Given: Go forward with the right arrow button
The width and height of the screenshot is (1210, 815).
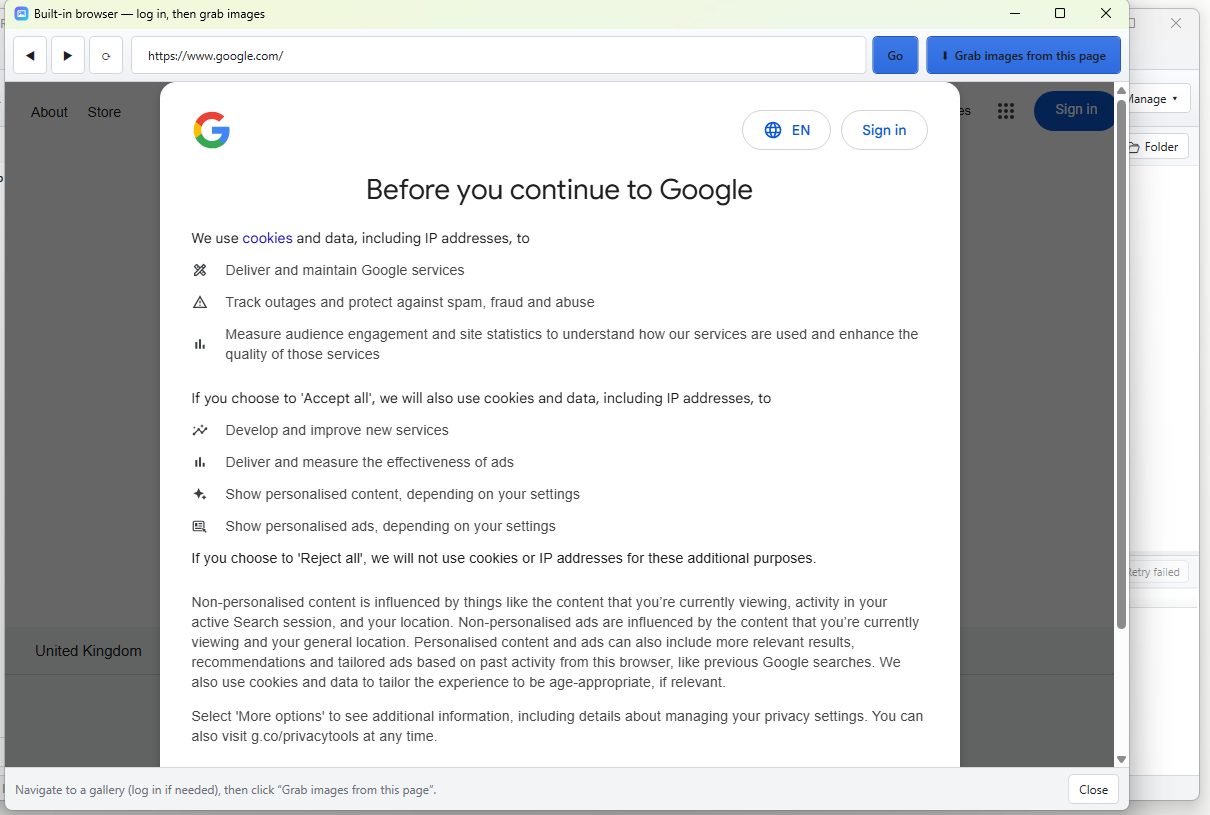Looking at the screenshot, I should 68,56.
